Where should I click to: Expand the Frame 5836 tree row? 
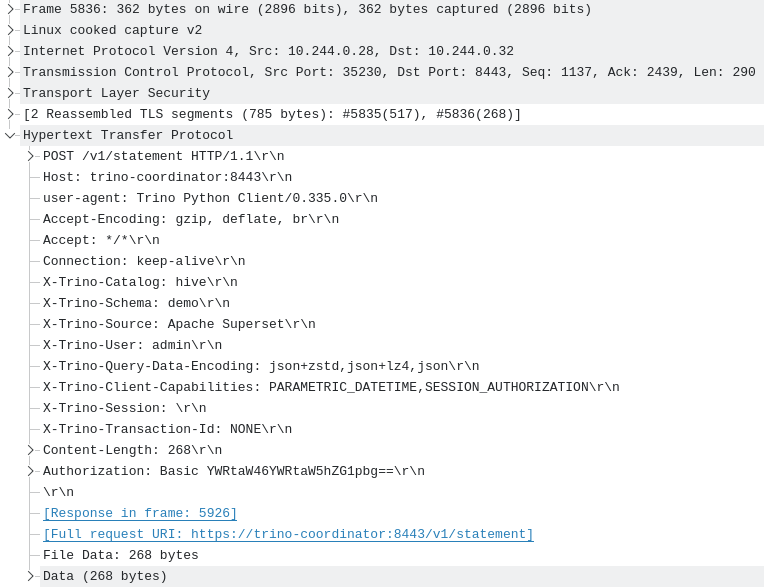click(x=11, y=9)
